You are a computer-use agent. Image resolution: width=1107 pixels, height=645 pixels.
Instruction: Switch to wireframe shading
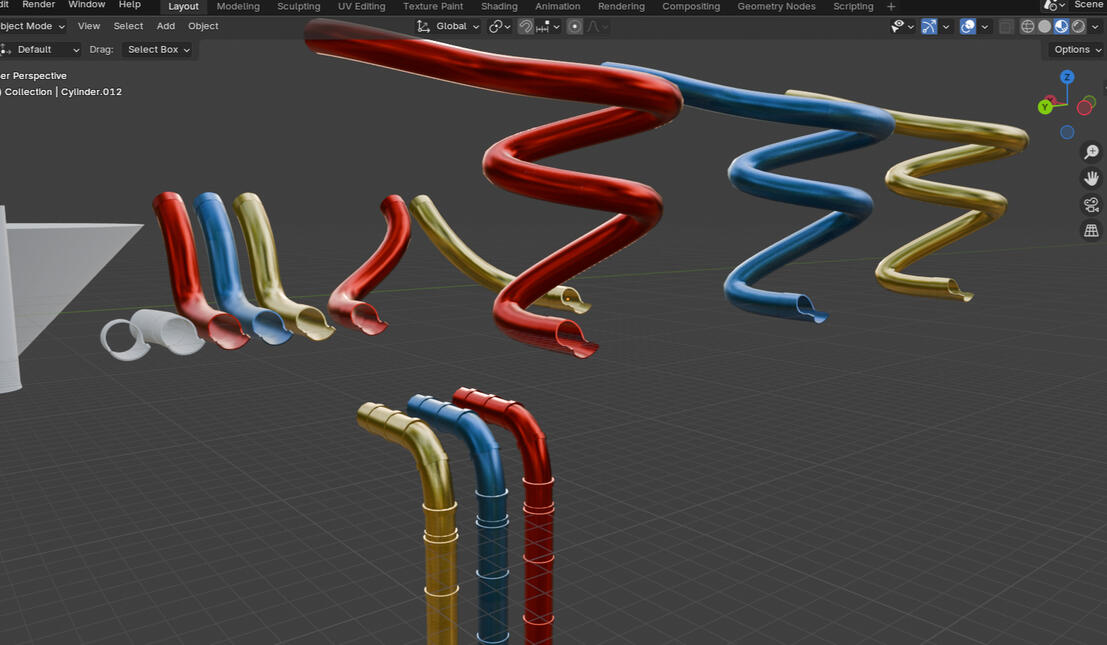(1028, 26)
